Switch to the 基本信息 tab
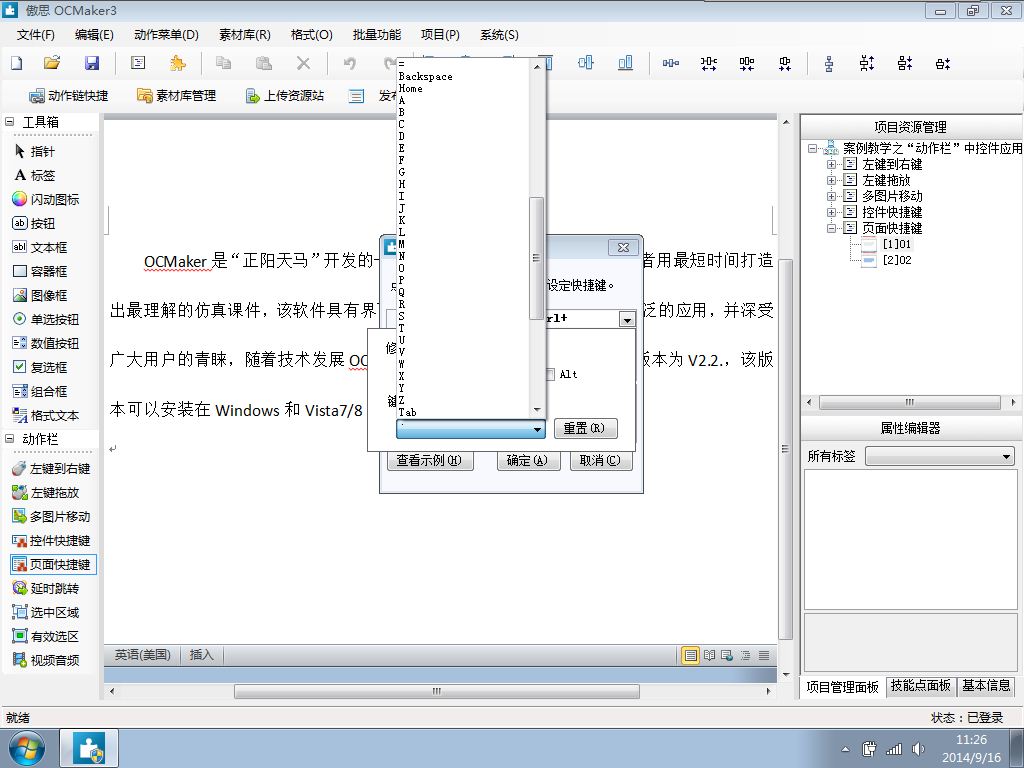 point(985,686)
